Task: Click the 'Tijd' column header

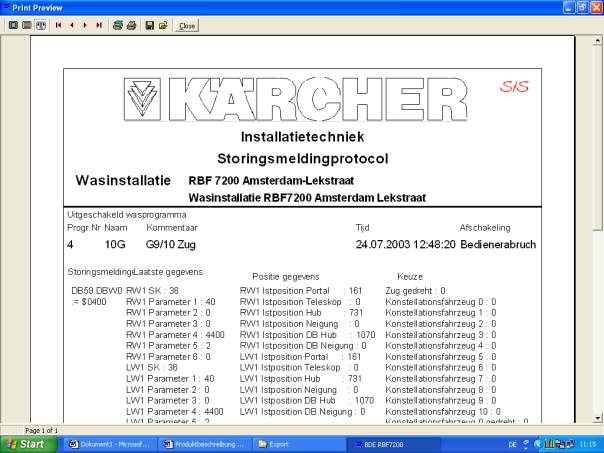Action: click(362, 228)
